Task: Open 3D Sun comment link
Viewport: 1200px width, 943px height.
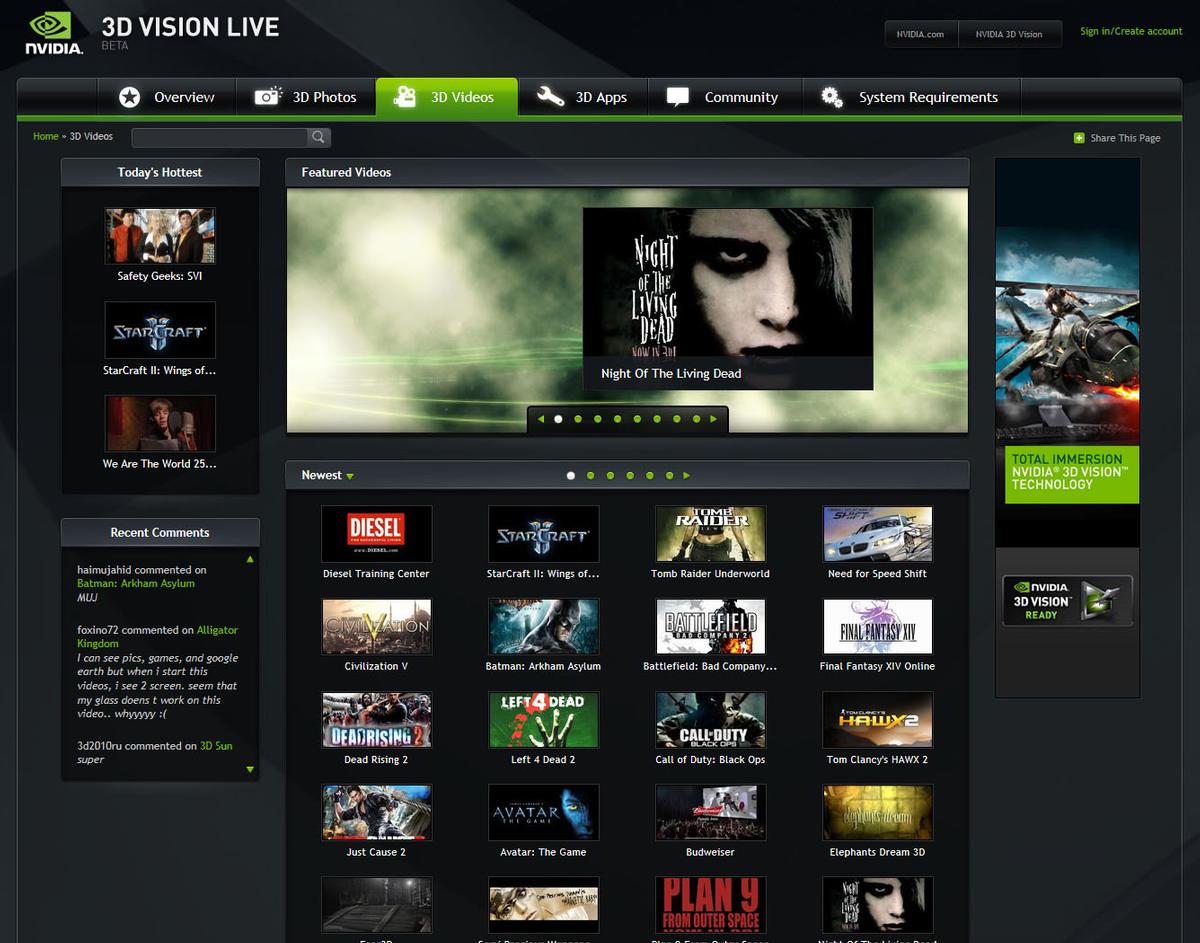Action: [216, 746]
